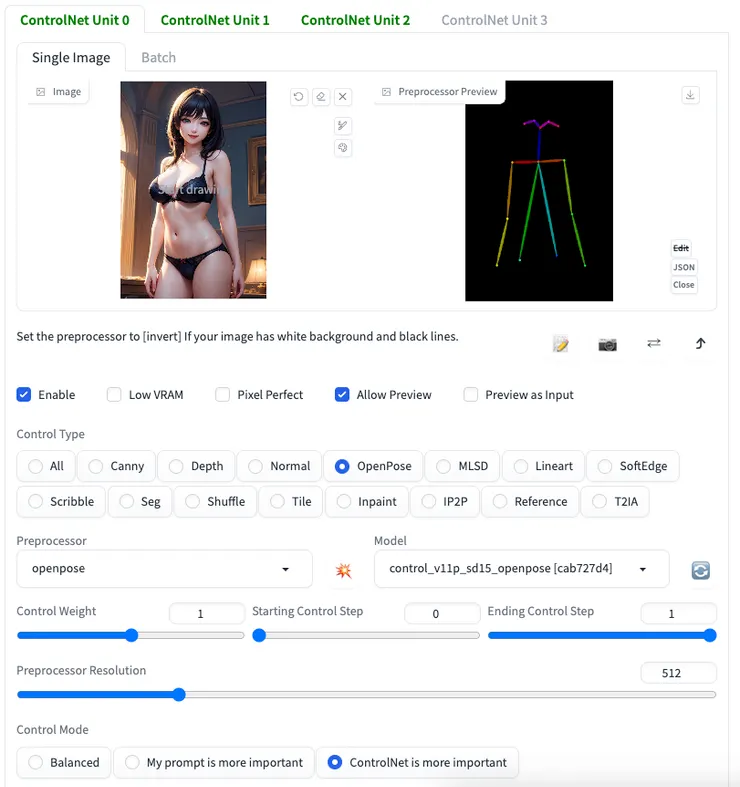
Task: Select the Seg control type
Action: pyautogui.click(x=140, y=502)
